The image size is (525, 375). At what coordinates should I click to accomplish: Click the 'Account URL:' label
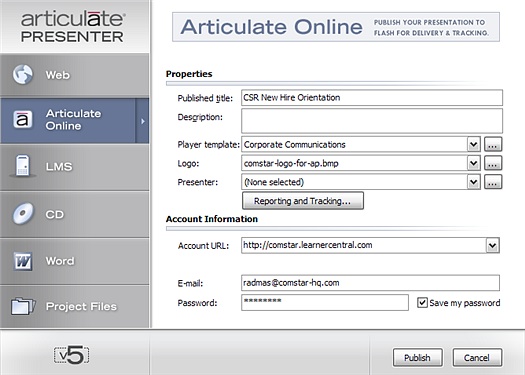click(203, 246)
